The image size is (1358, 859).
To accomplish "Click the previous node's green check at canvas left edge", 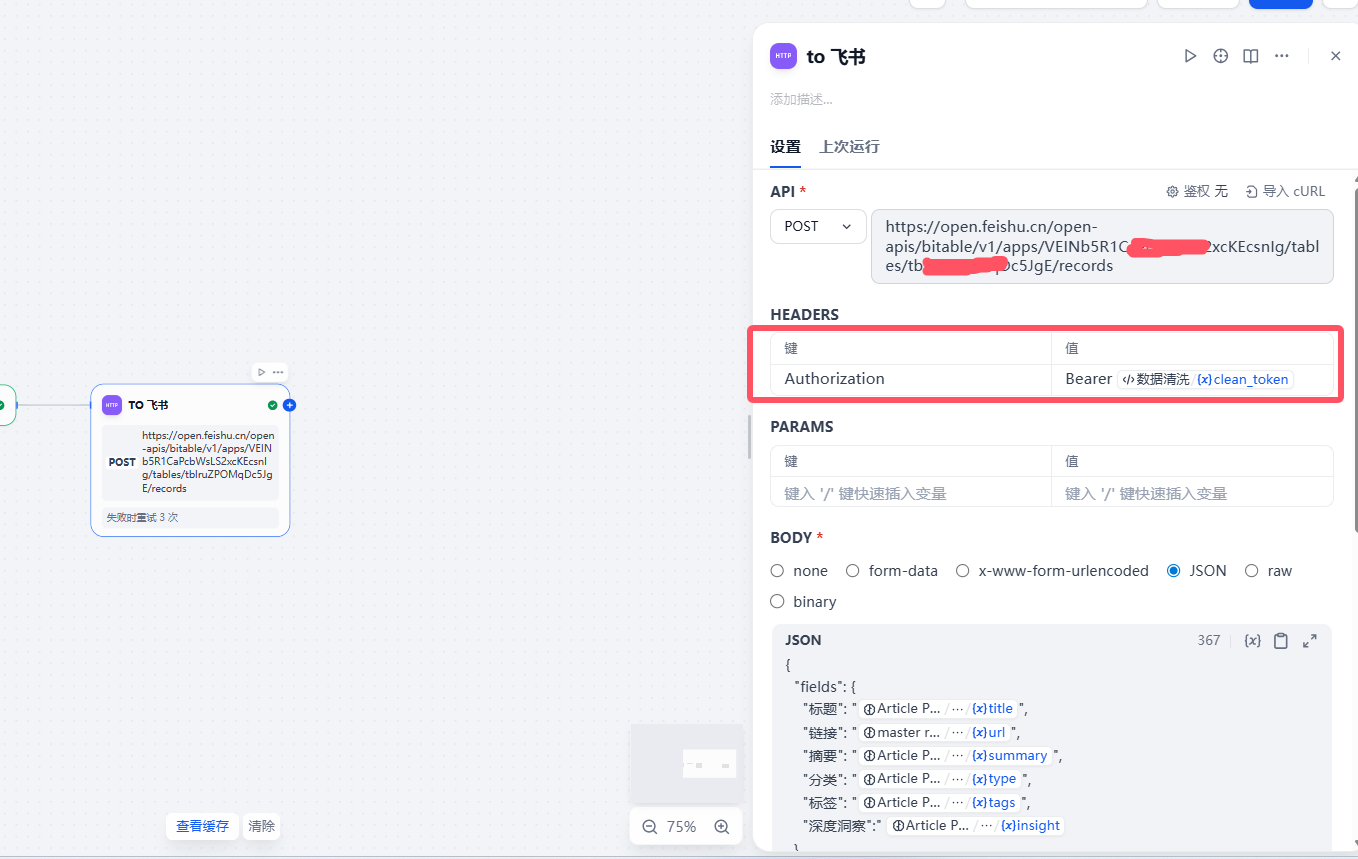I will (3, 405).
